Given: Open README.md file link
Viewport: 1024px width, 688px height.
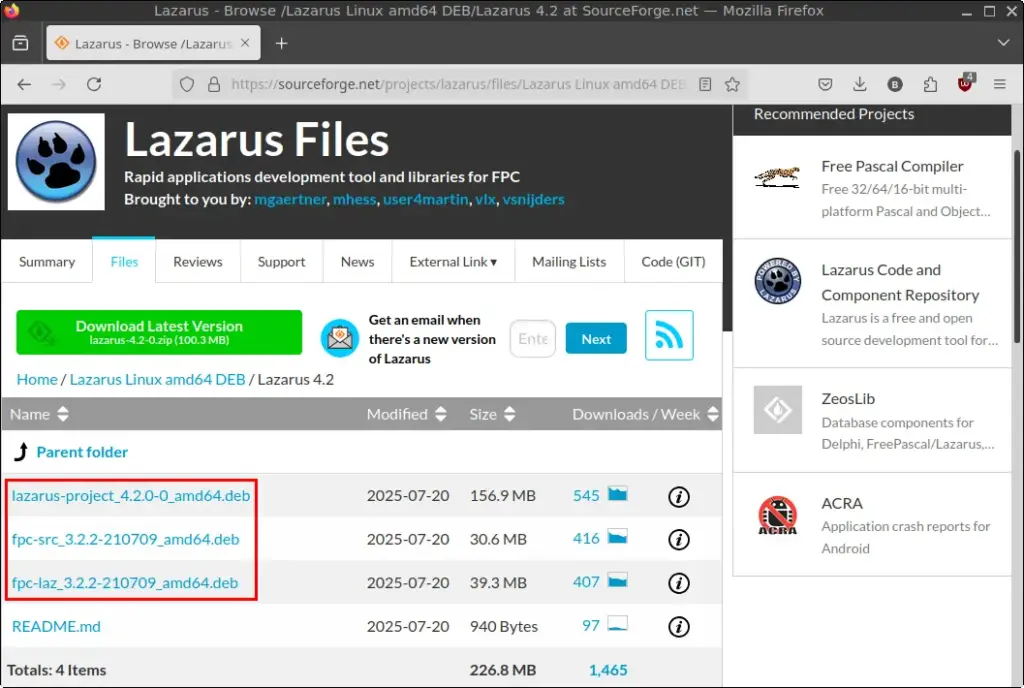Looking at the screenshot, I should pos(56,627).
